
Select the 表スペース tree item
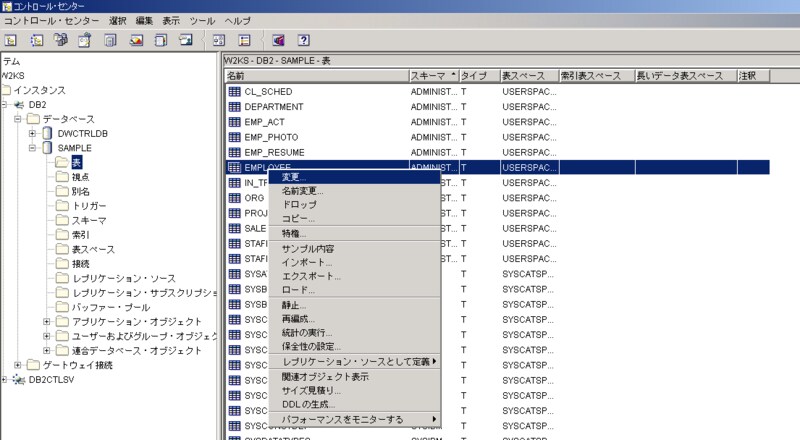click(93, 249)
